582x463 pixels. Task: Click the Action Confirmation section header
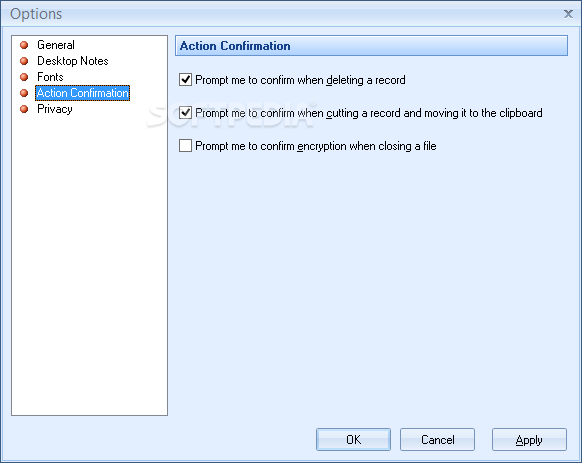pyautogui.click(x=371, y=46)
